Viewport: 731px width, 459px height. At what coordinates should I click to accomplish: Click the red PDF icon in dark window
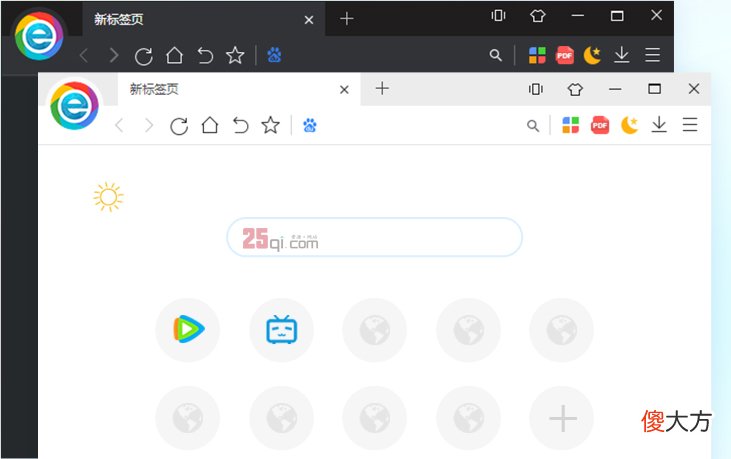coord(565,55)
